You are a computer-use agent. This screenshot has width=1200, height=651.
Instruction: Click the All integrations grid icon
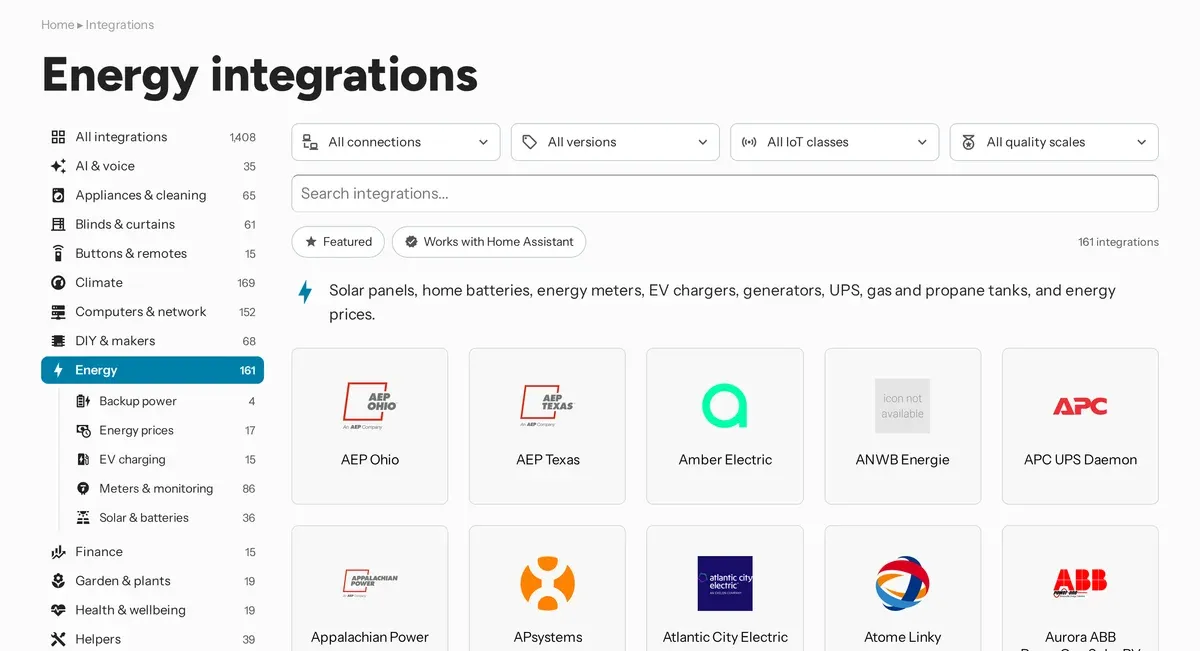[x=58, y=137]
